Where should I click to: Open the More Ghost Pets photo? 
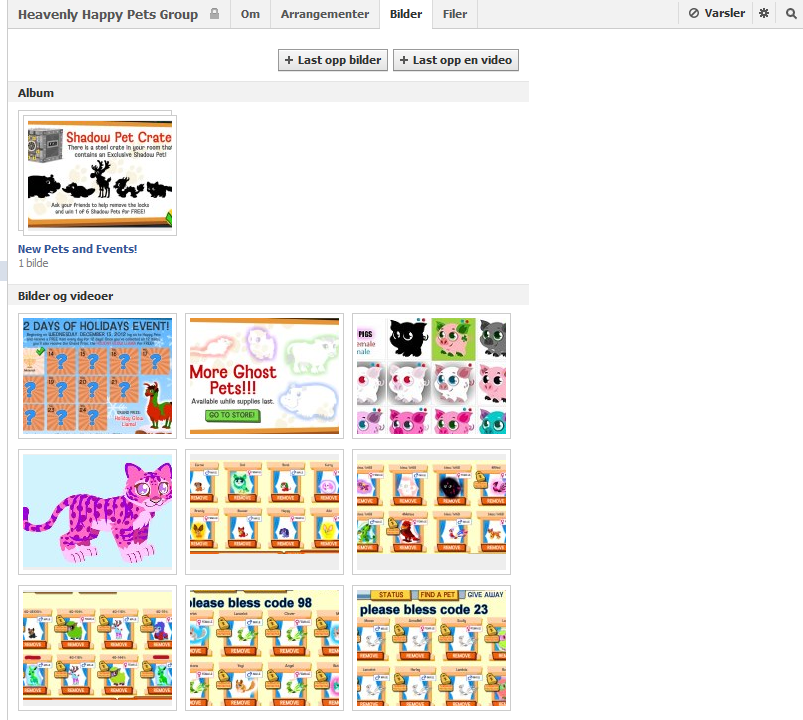[x=264, y=376]
